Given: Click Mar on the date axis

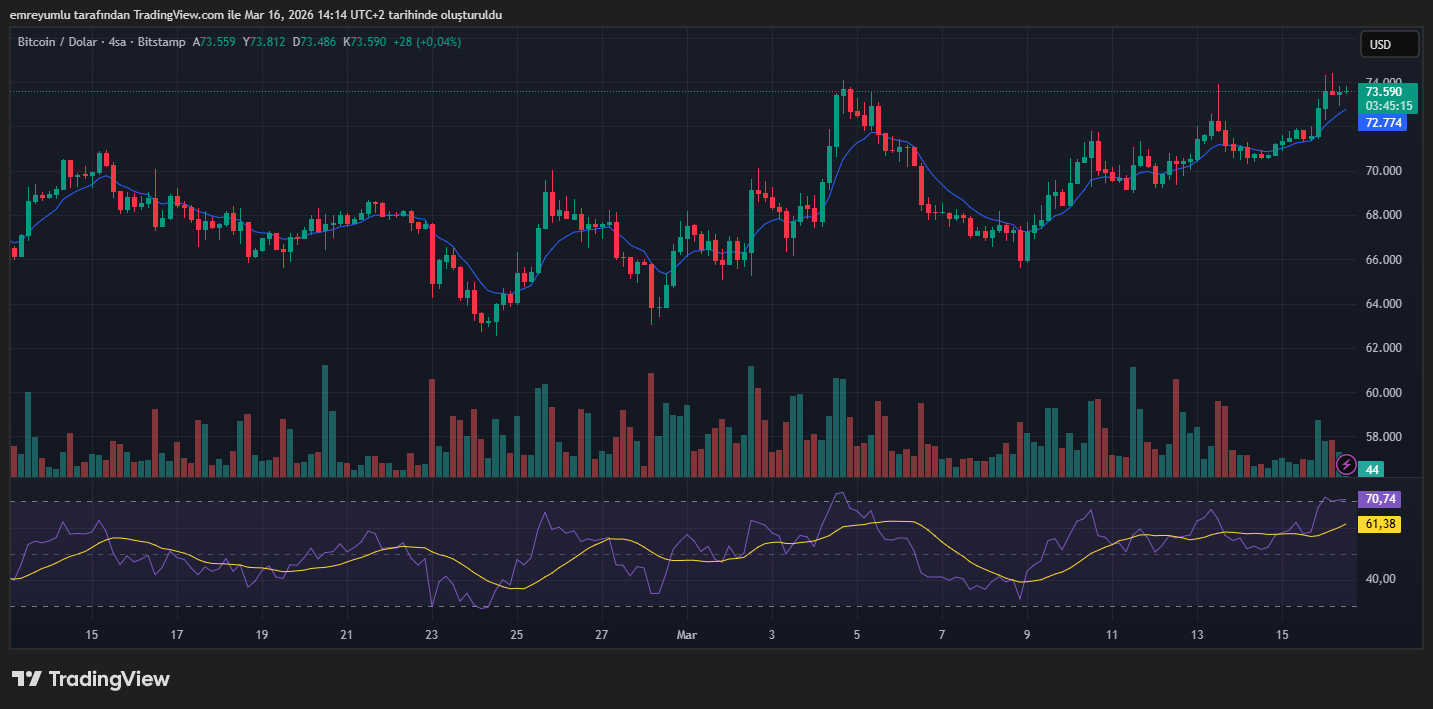Looking at the screenshot, I should (687, 635).
